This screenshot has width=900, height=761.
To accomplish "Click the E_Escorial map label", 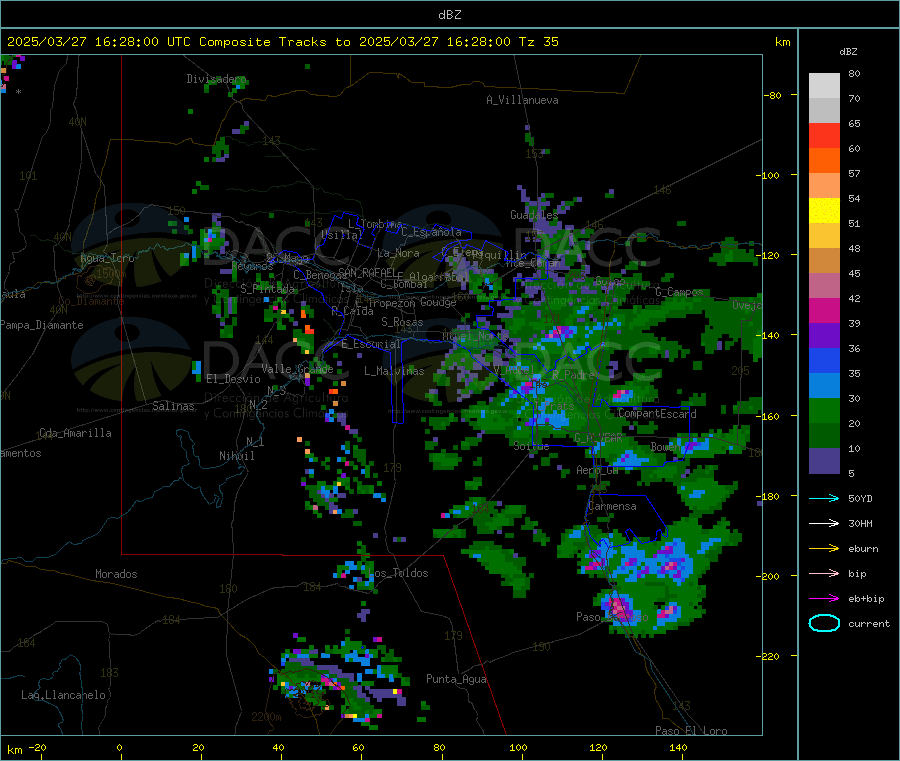I will click(370, 344).
